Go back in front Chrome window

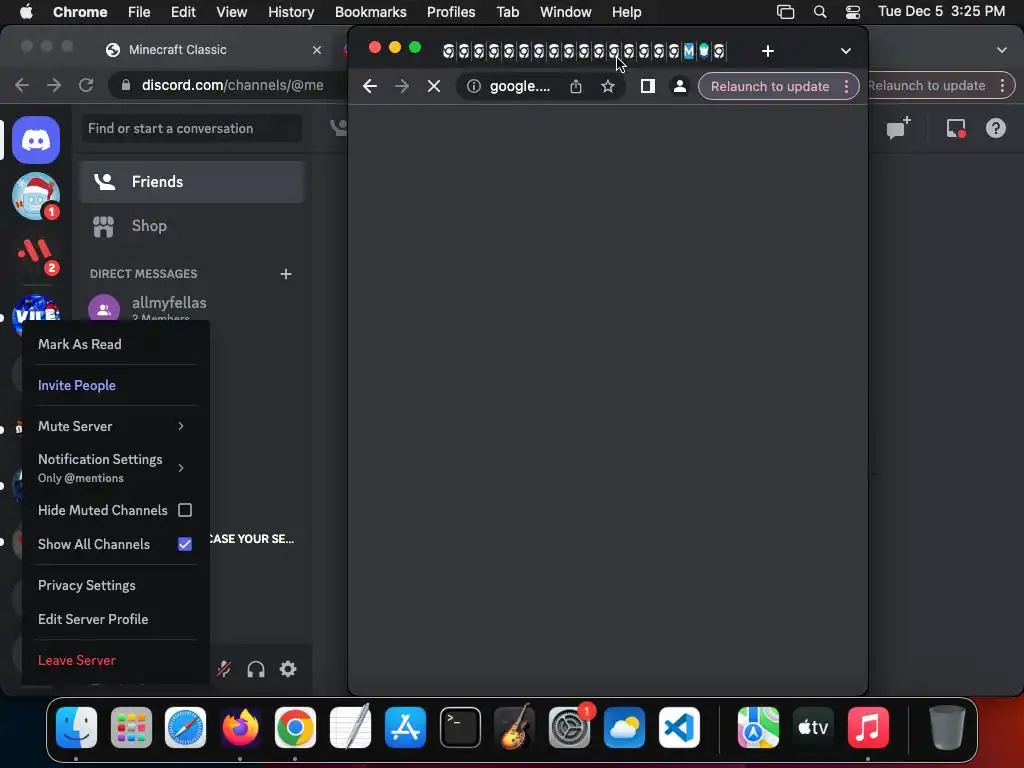click(370, 86)
